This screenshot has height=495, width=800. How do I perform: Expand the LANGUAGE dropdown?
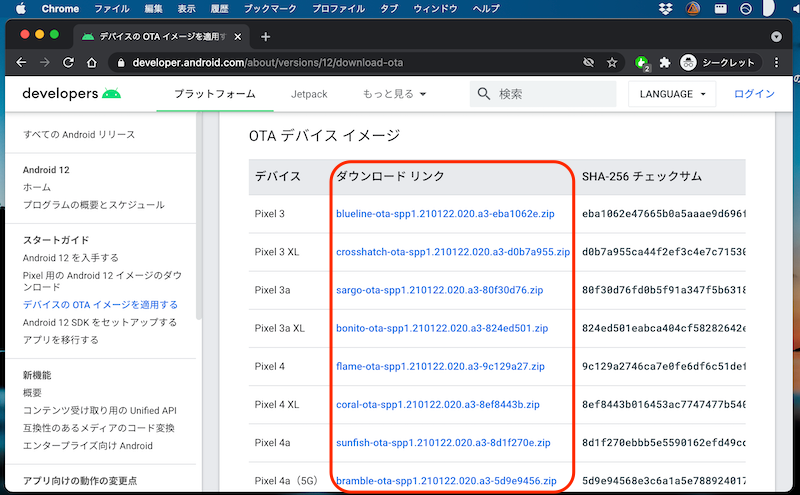673,94
